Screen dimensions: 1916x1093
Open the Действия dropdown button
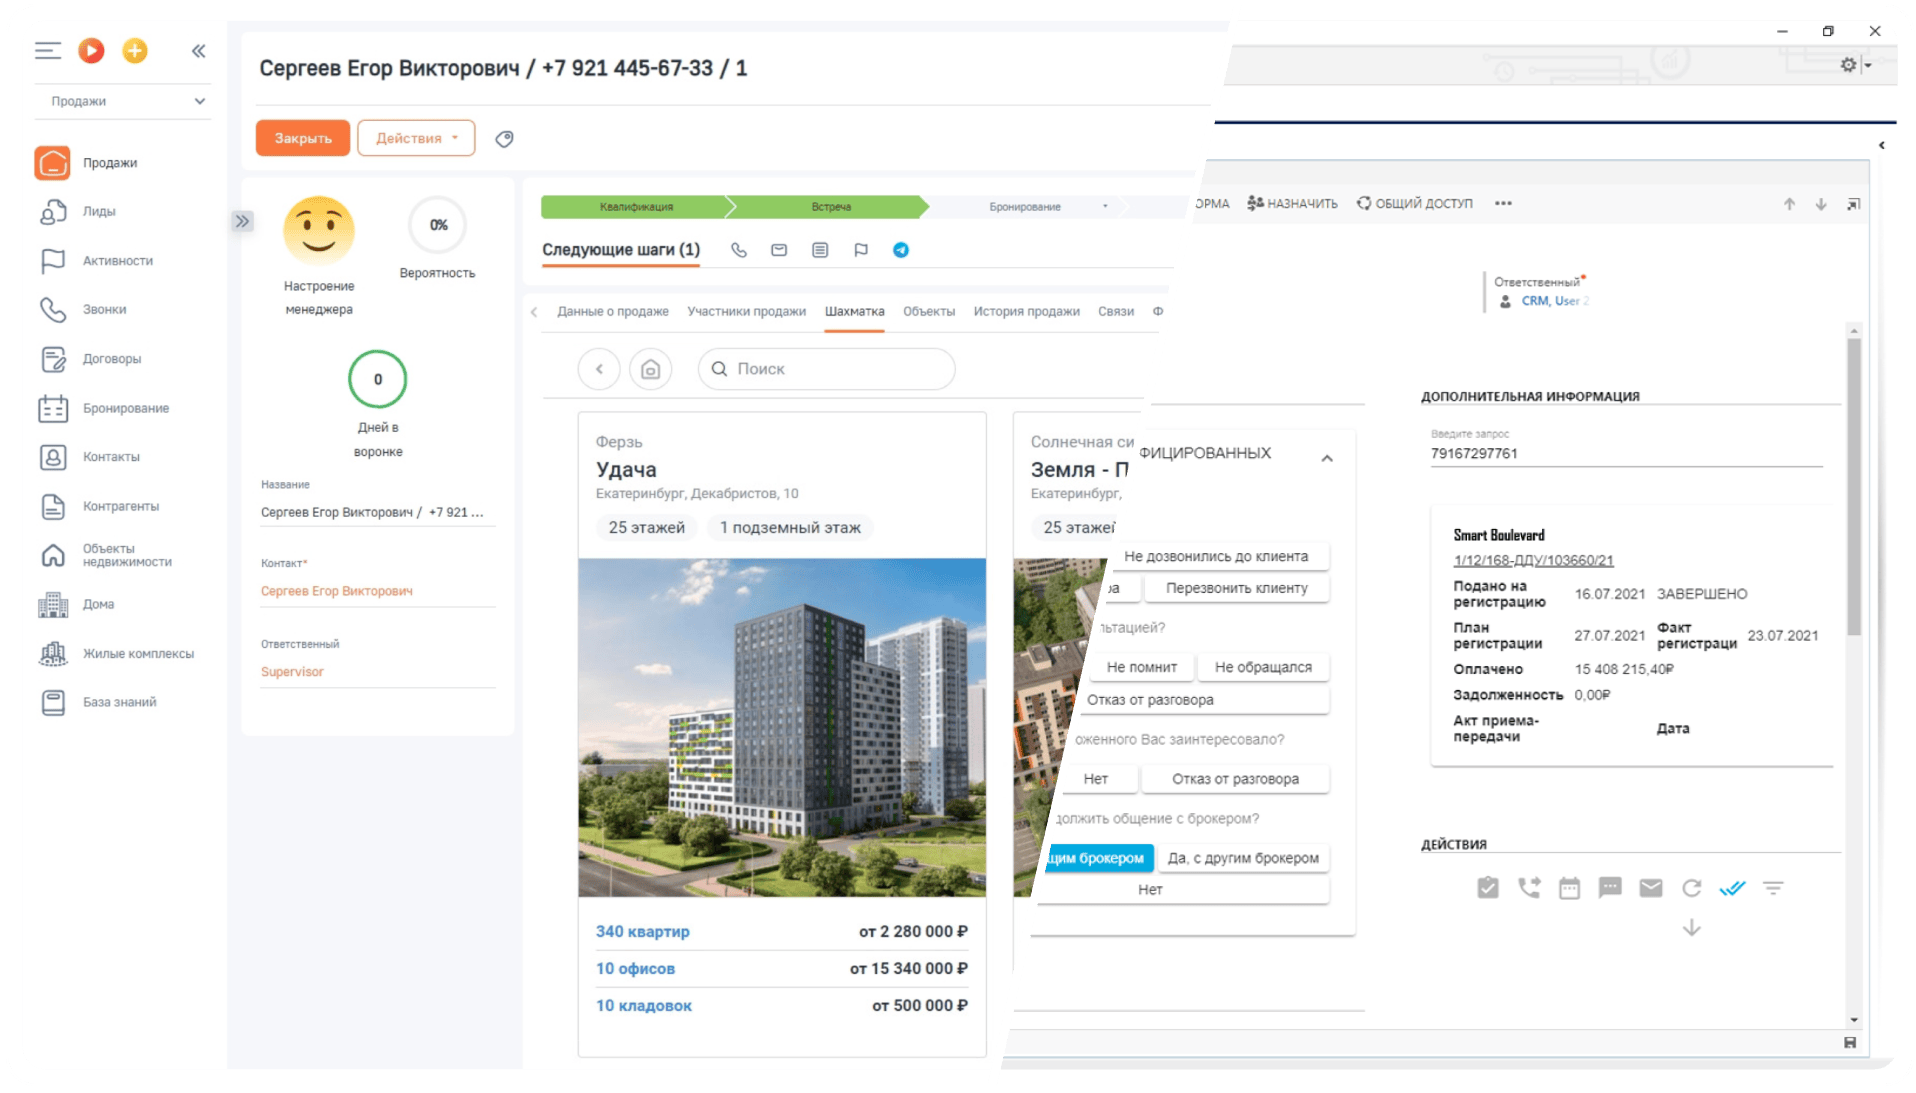(x=416, y=138)
